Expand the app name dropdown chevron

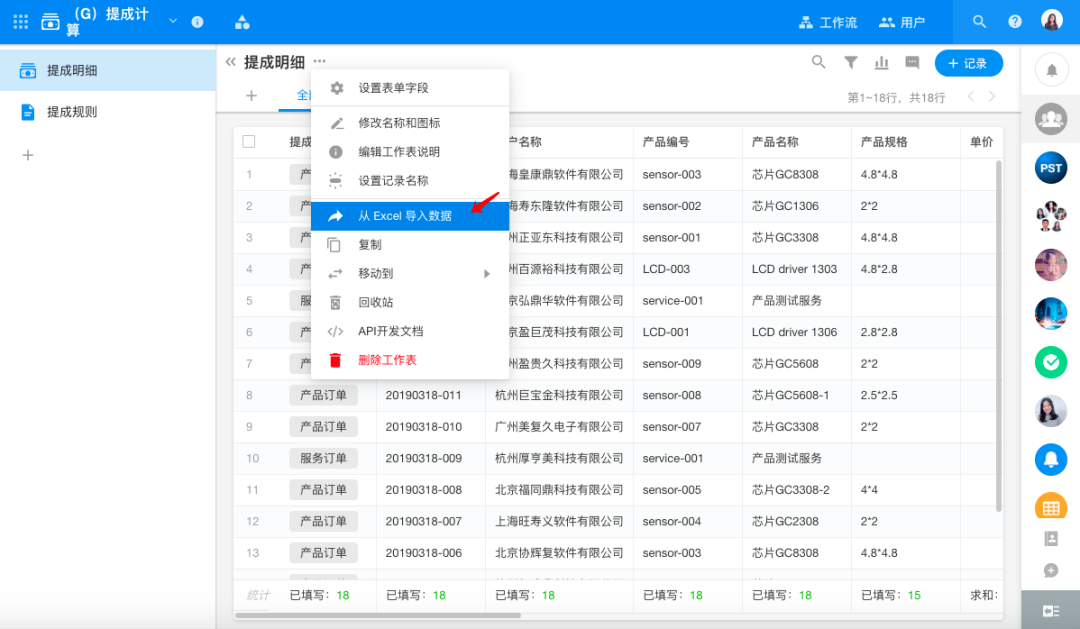coord(173,21)
